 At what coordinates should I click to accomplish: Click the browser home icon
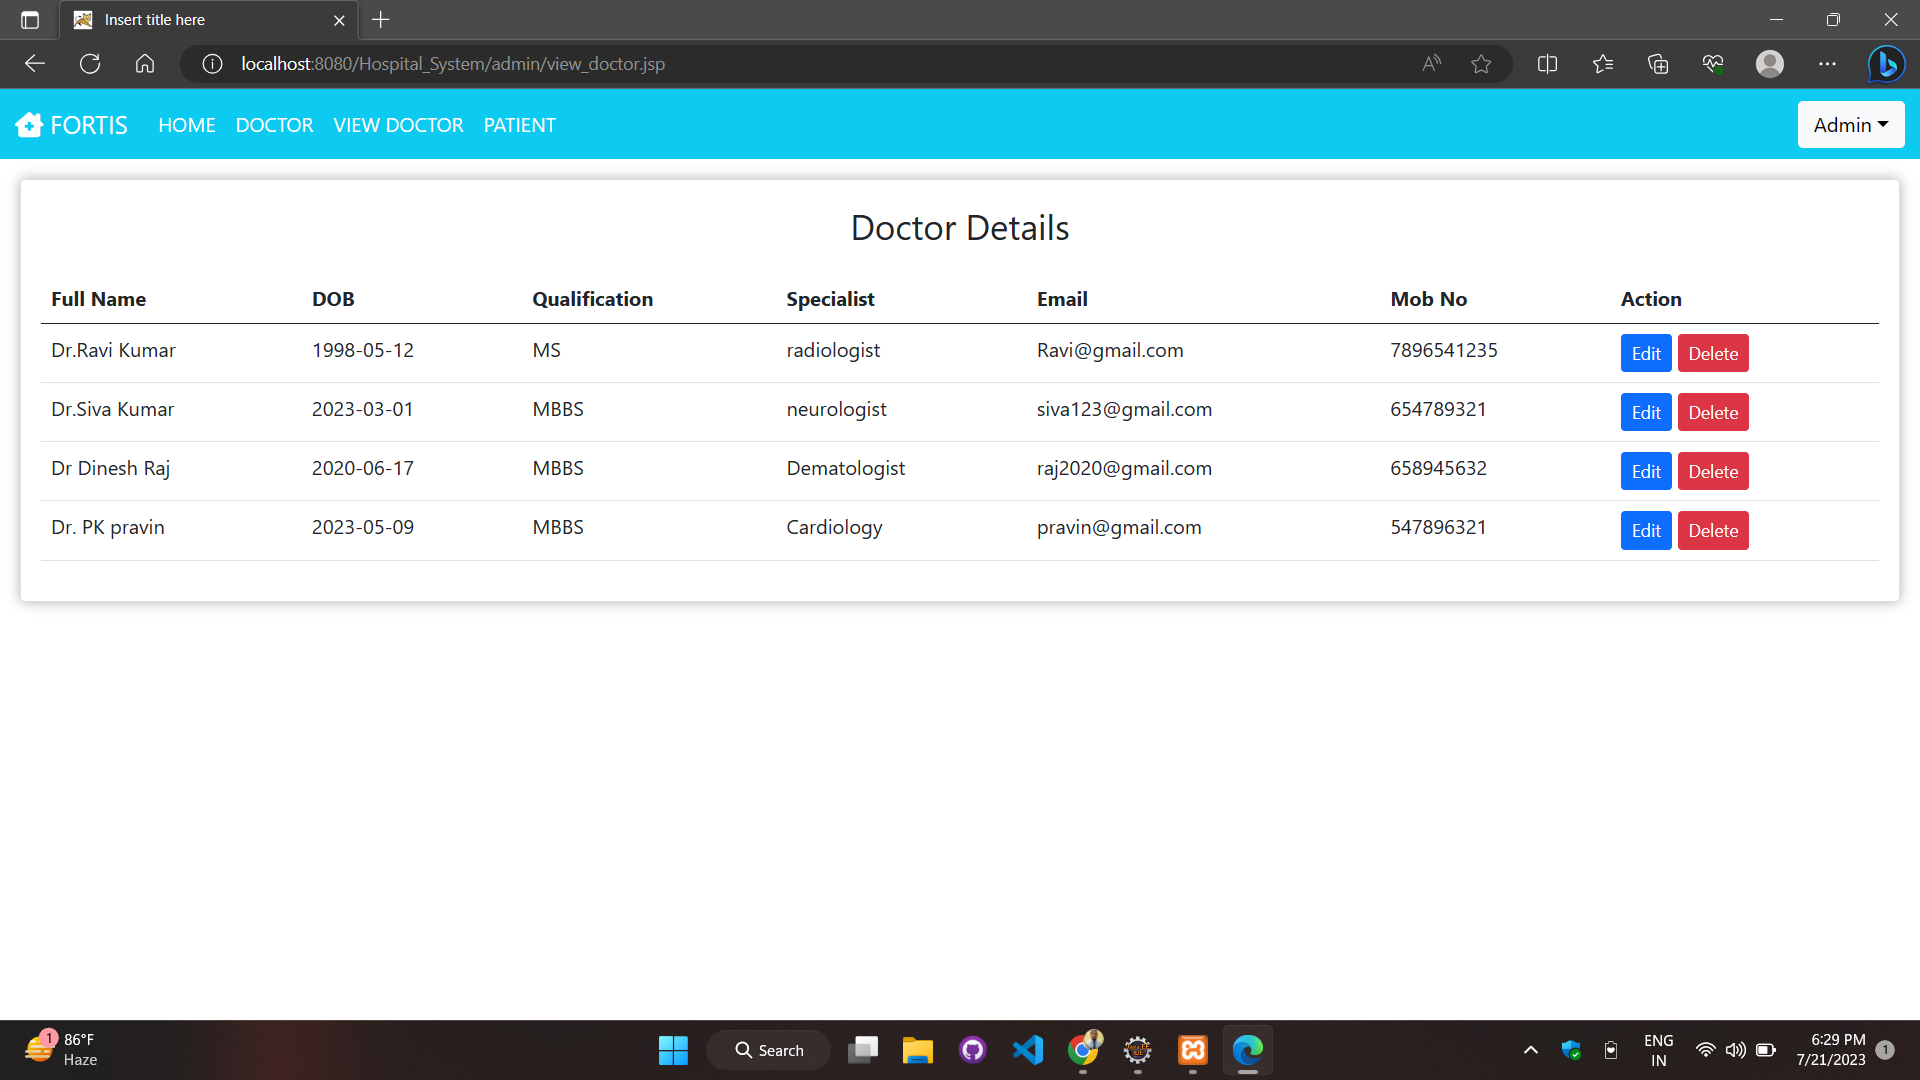click(x=144, y=63)
